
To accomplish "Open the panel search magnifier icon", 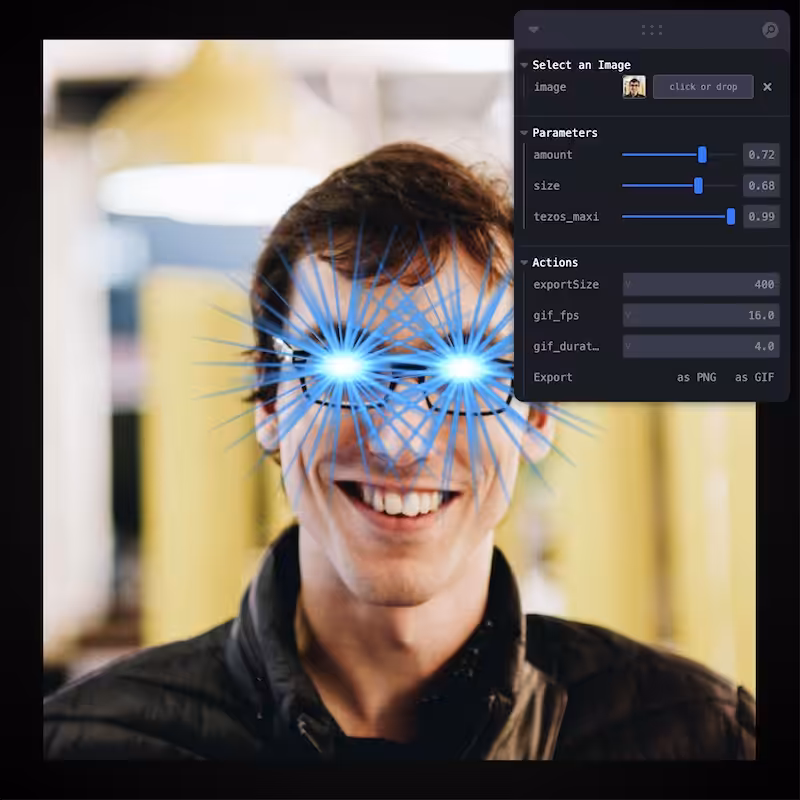I will 770,30.
